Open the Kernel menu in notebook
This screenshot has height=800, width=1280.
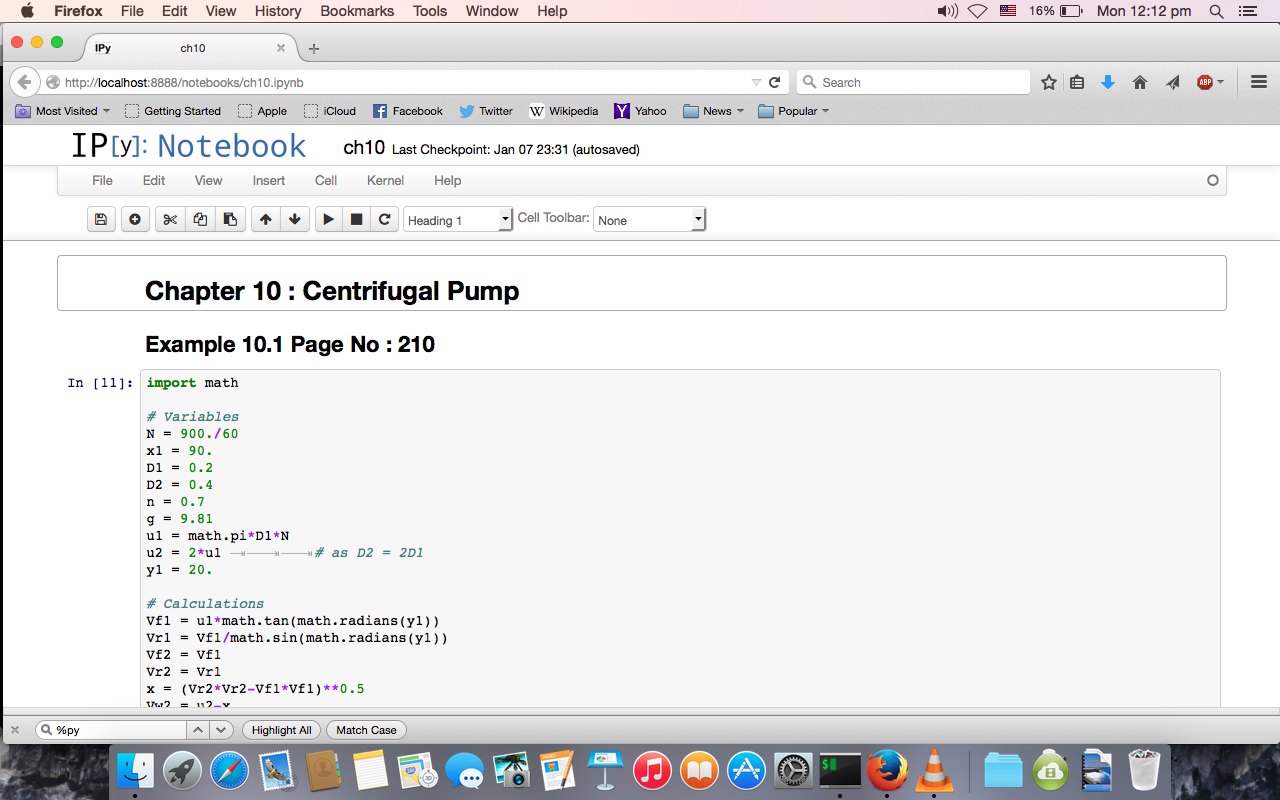tap(385, 181)
